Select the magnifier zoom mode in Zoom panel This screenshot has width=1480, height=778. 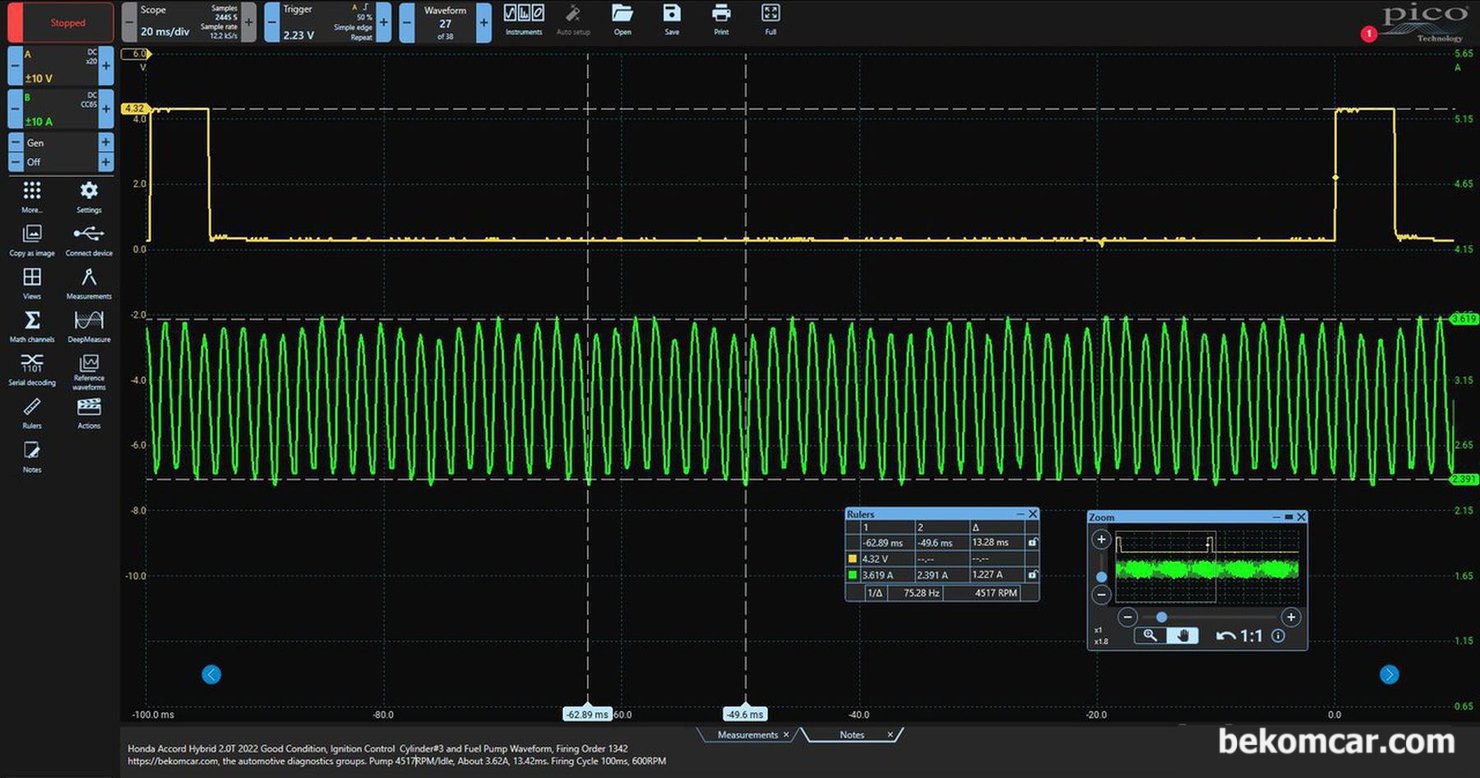[x=1150, y=635]
